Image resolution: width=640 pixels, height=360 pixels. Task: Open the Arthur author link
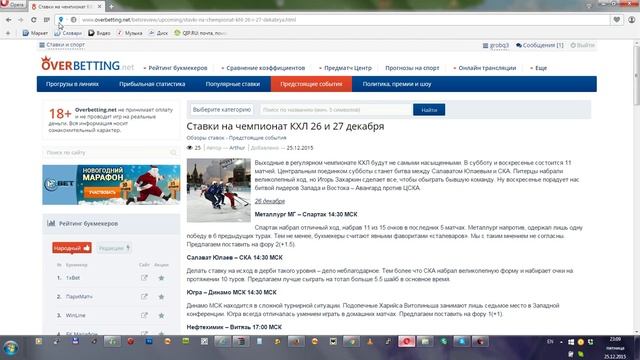[x=237, y=148]
